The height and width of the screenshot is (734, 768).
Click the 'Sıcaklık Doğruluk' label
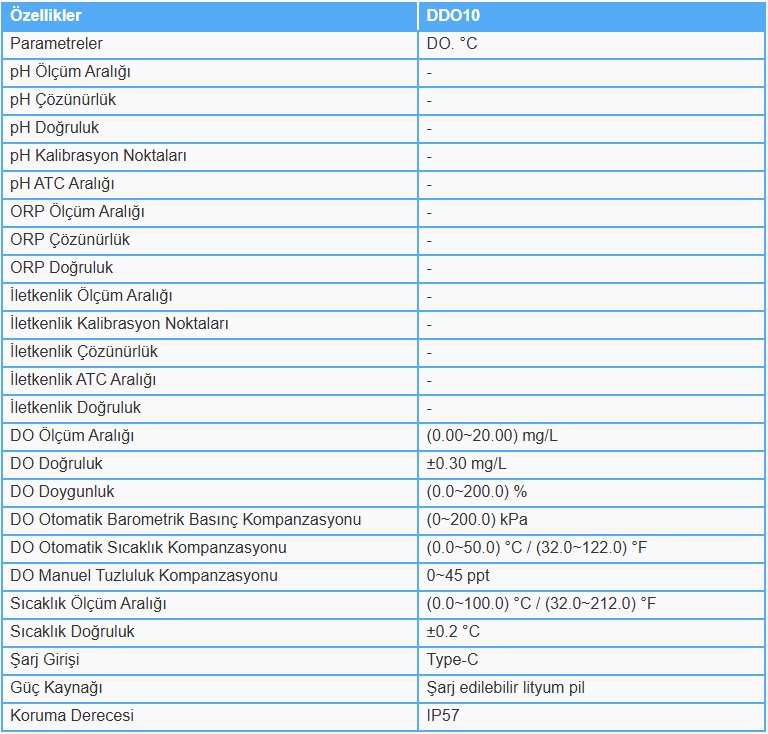(x=72, y=632)
